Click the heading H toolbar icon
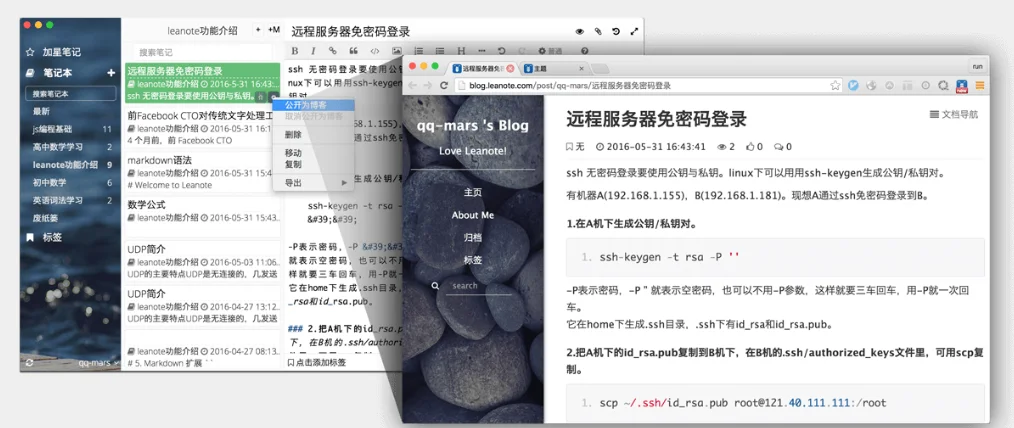The width and height of the screenshot is (1014, 428). coord(461,50)
